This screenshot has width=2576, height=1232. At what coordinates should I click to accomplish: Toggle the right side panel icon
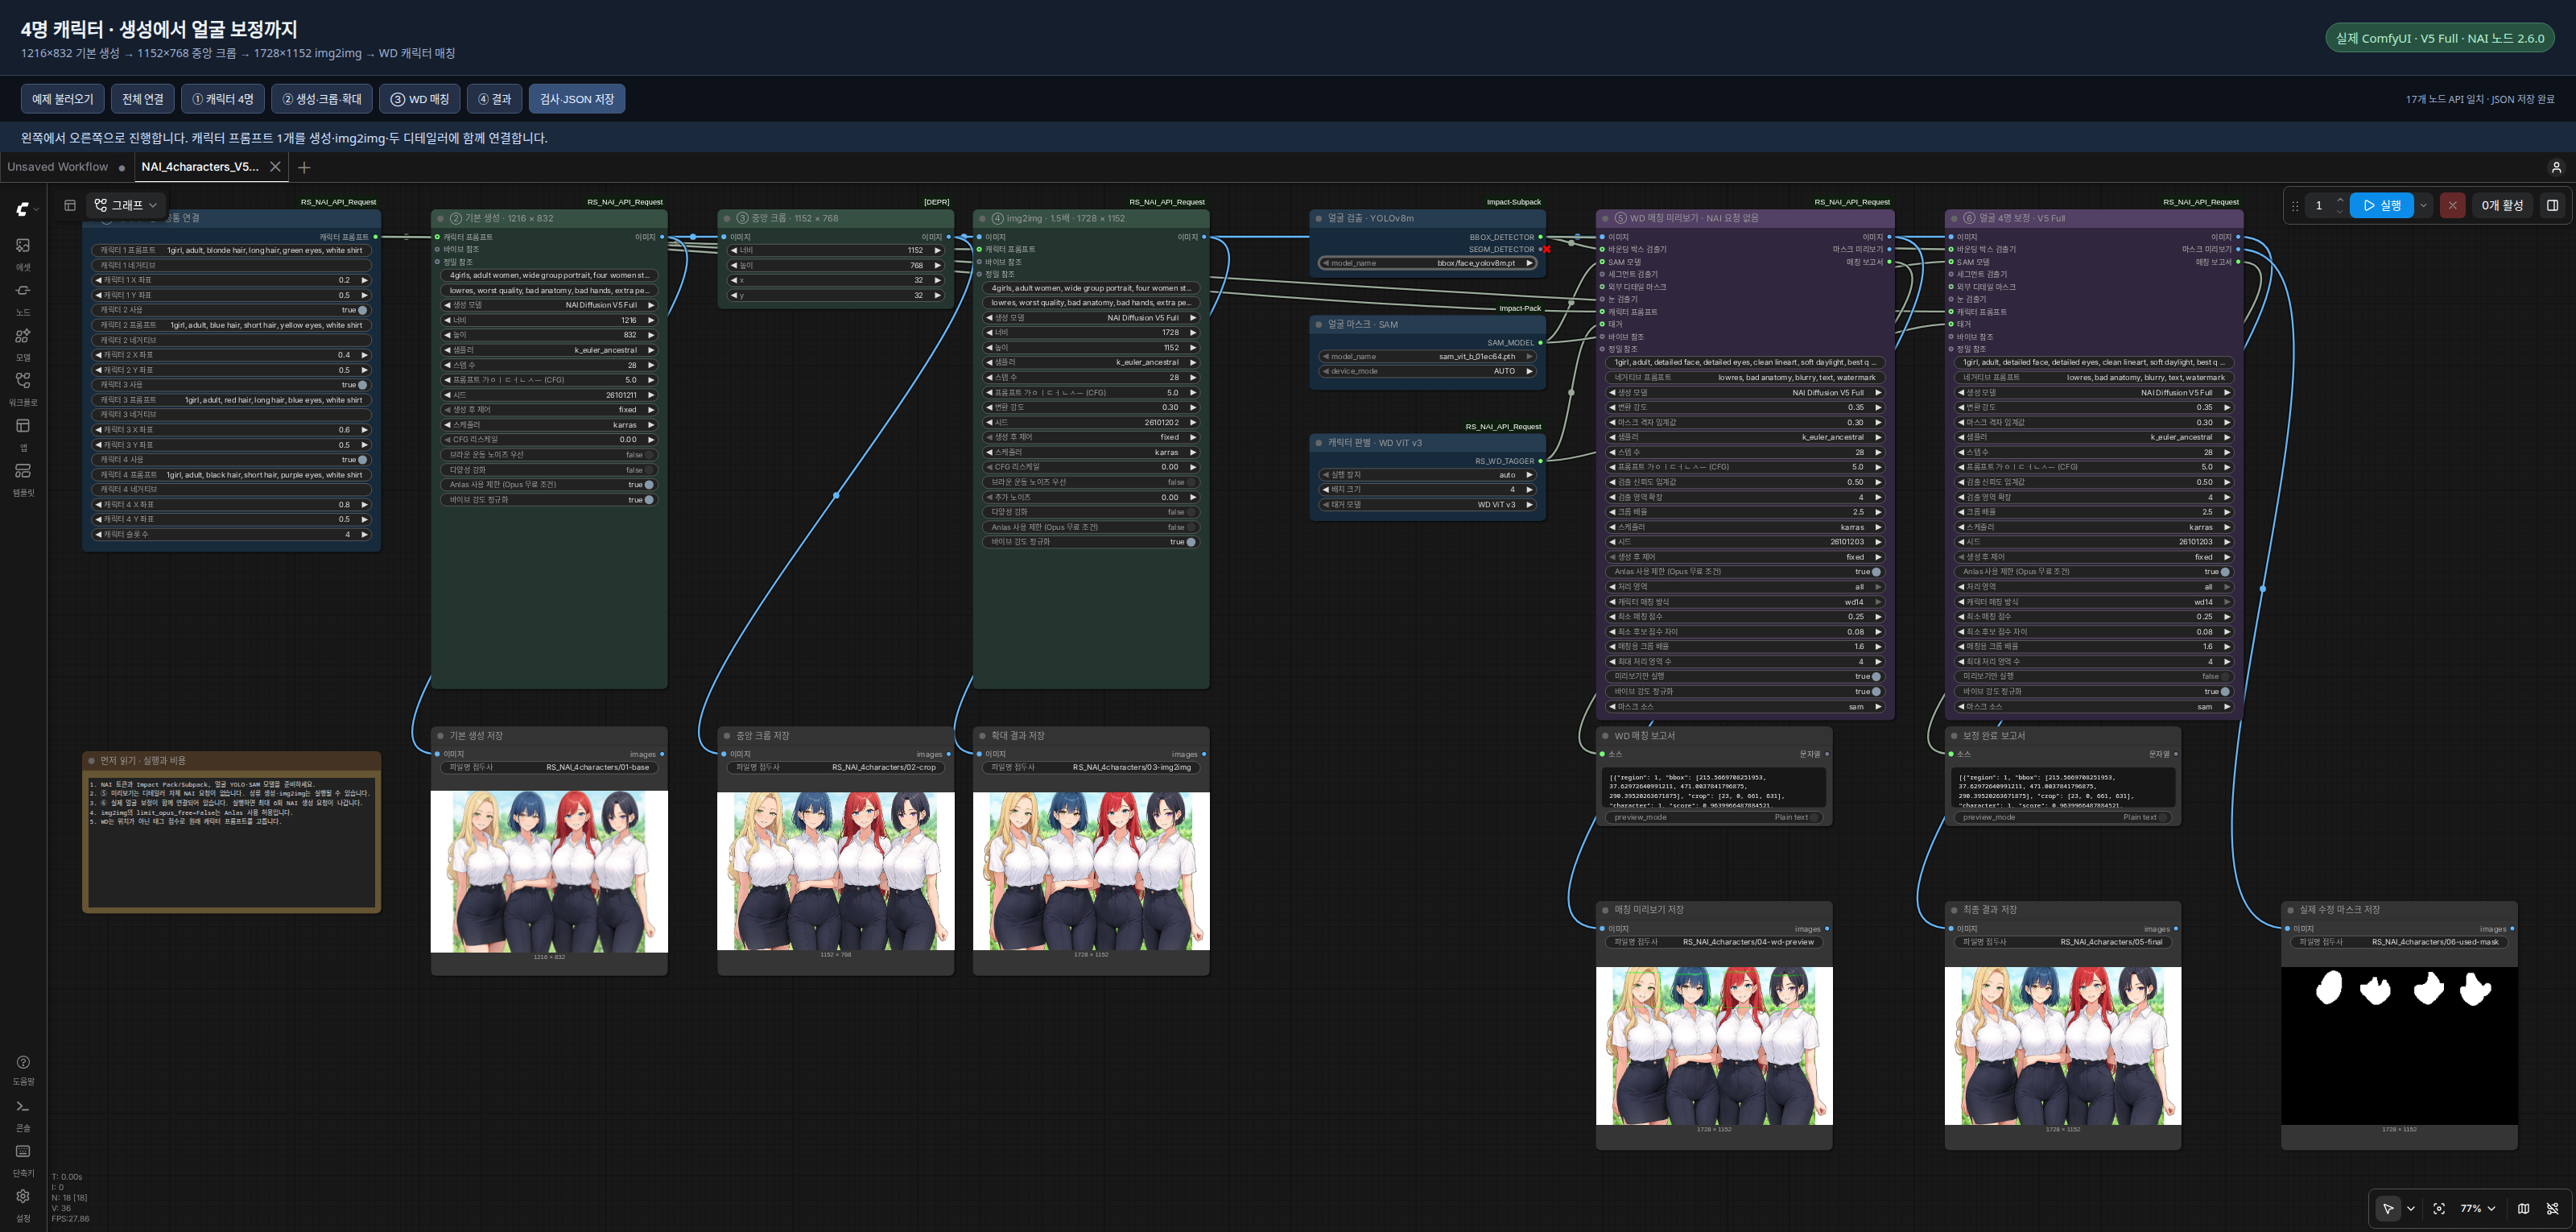pos(2552,205)
